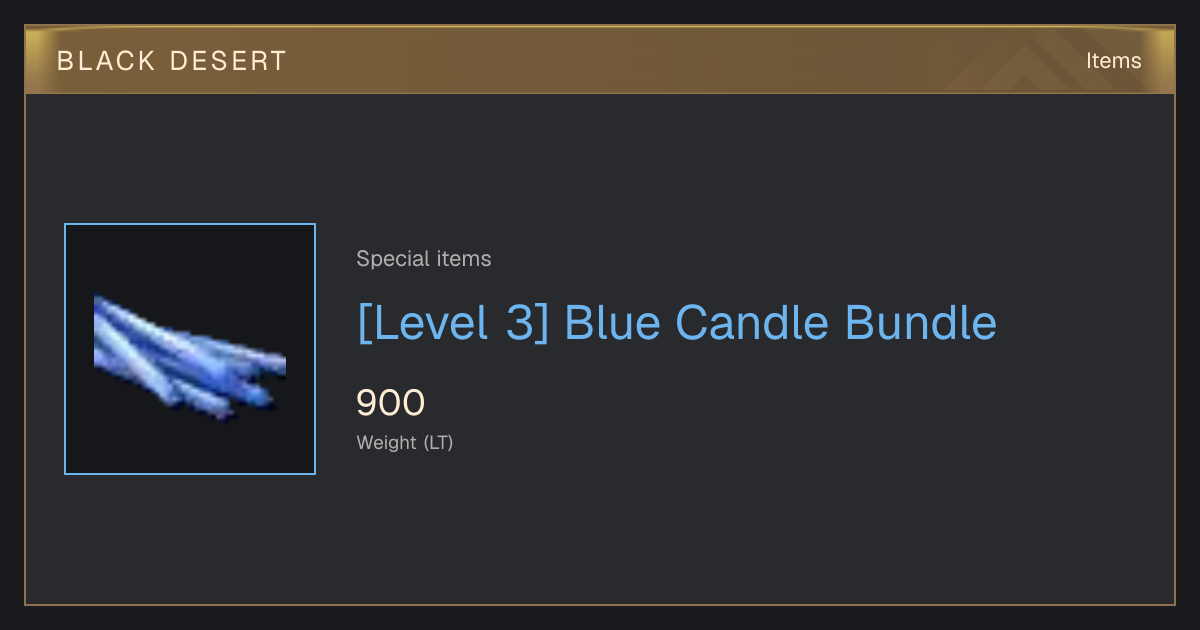Click the Blue Candle Bundle item icon
This screenshot has width=1200, height=630.
pos(190,349)
